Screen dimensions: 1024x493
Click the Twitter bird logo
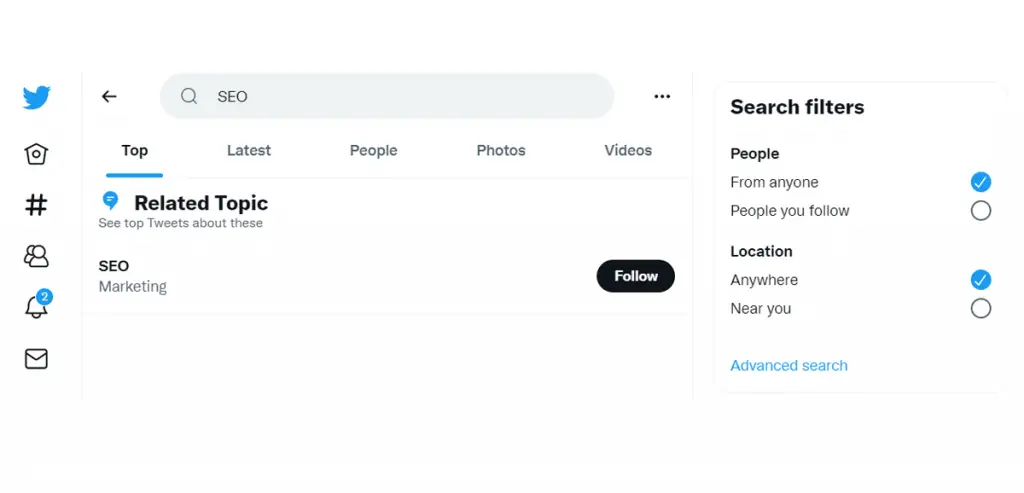pos(37,97)
